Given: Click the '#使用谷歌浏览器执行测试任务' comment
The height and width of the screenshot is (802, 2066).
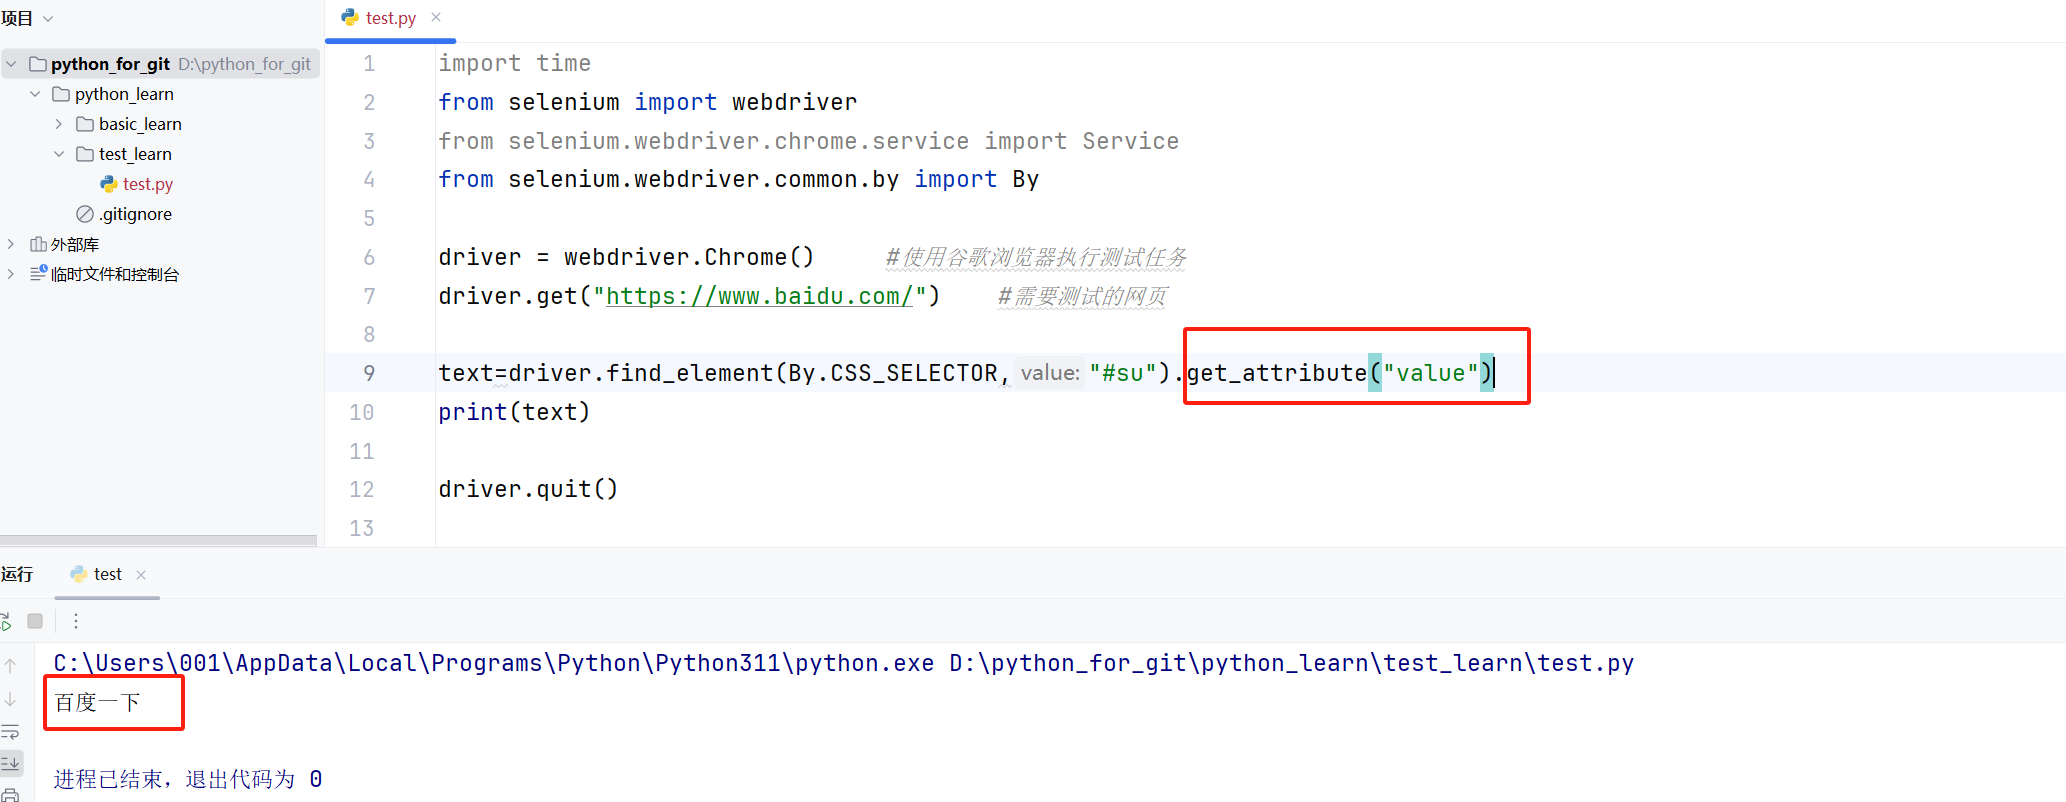Looking at the screenshot, I should pos(1036,257).
